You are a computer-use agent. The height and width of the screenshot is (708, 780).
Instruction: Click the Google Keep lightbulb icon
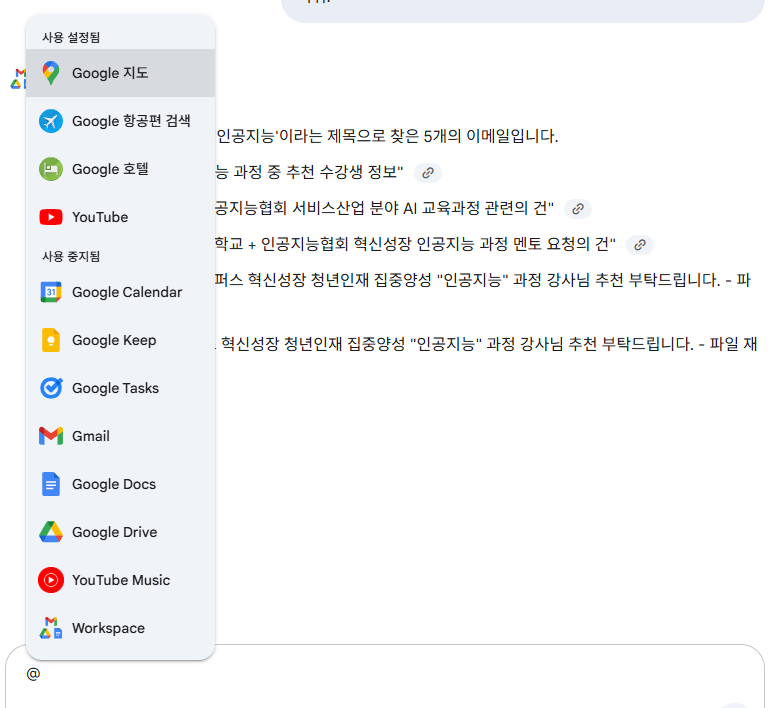point(51,340)
